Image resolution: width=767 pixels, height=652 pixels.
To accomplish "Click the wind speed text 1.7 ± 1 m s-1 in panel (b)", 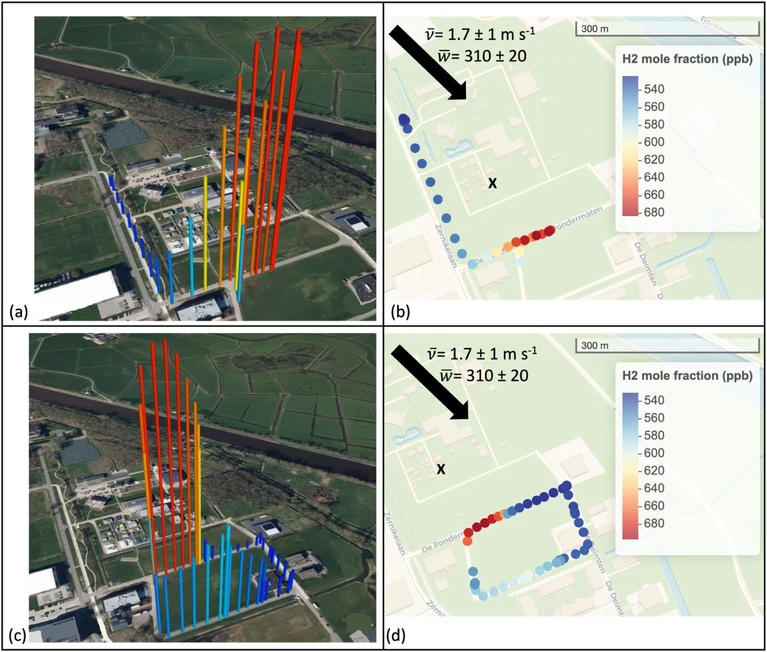I will point(480,35).
